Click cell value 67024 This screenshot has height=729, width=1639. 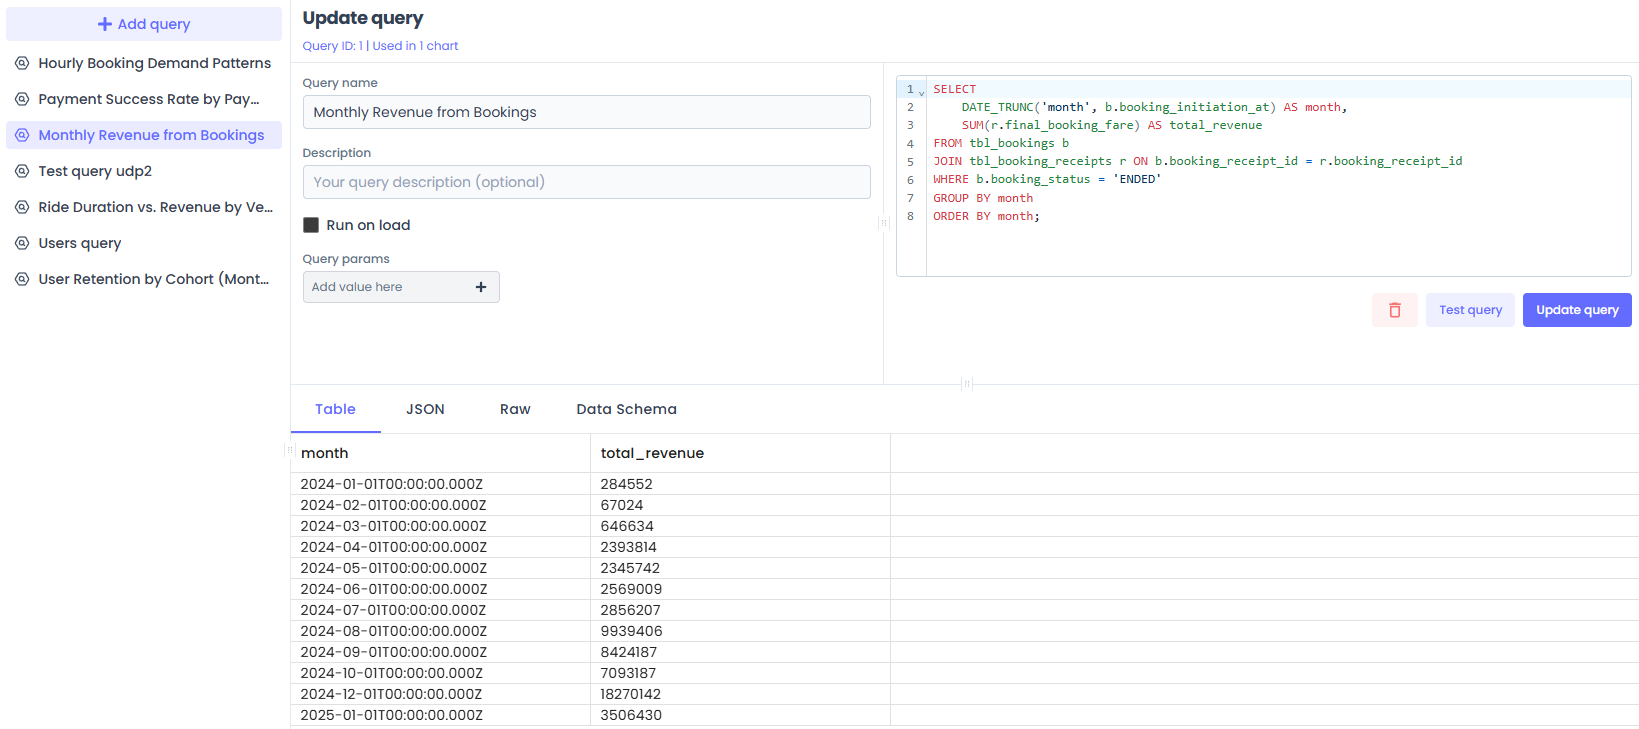740,505
